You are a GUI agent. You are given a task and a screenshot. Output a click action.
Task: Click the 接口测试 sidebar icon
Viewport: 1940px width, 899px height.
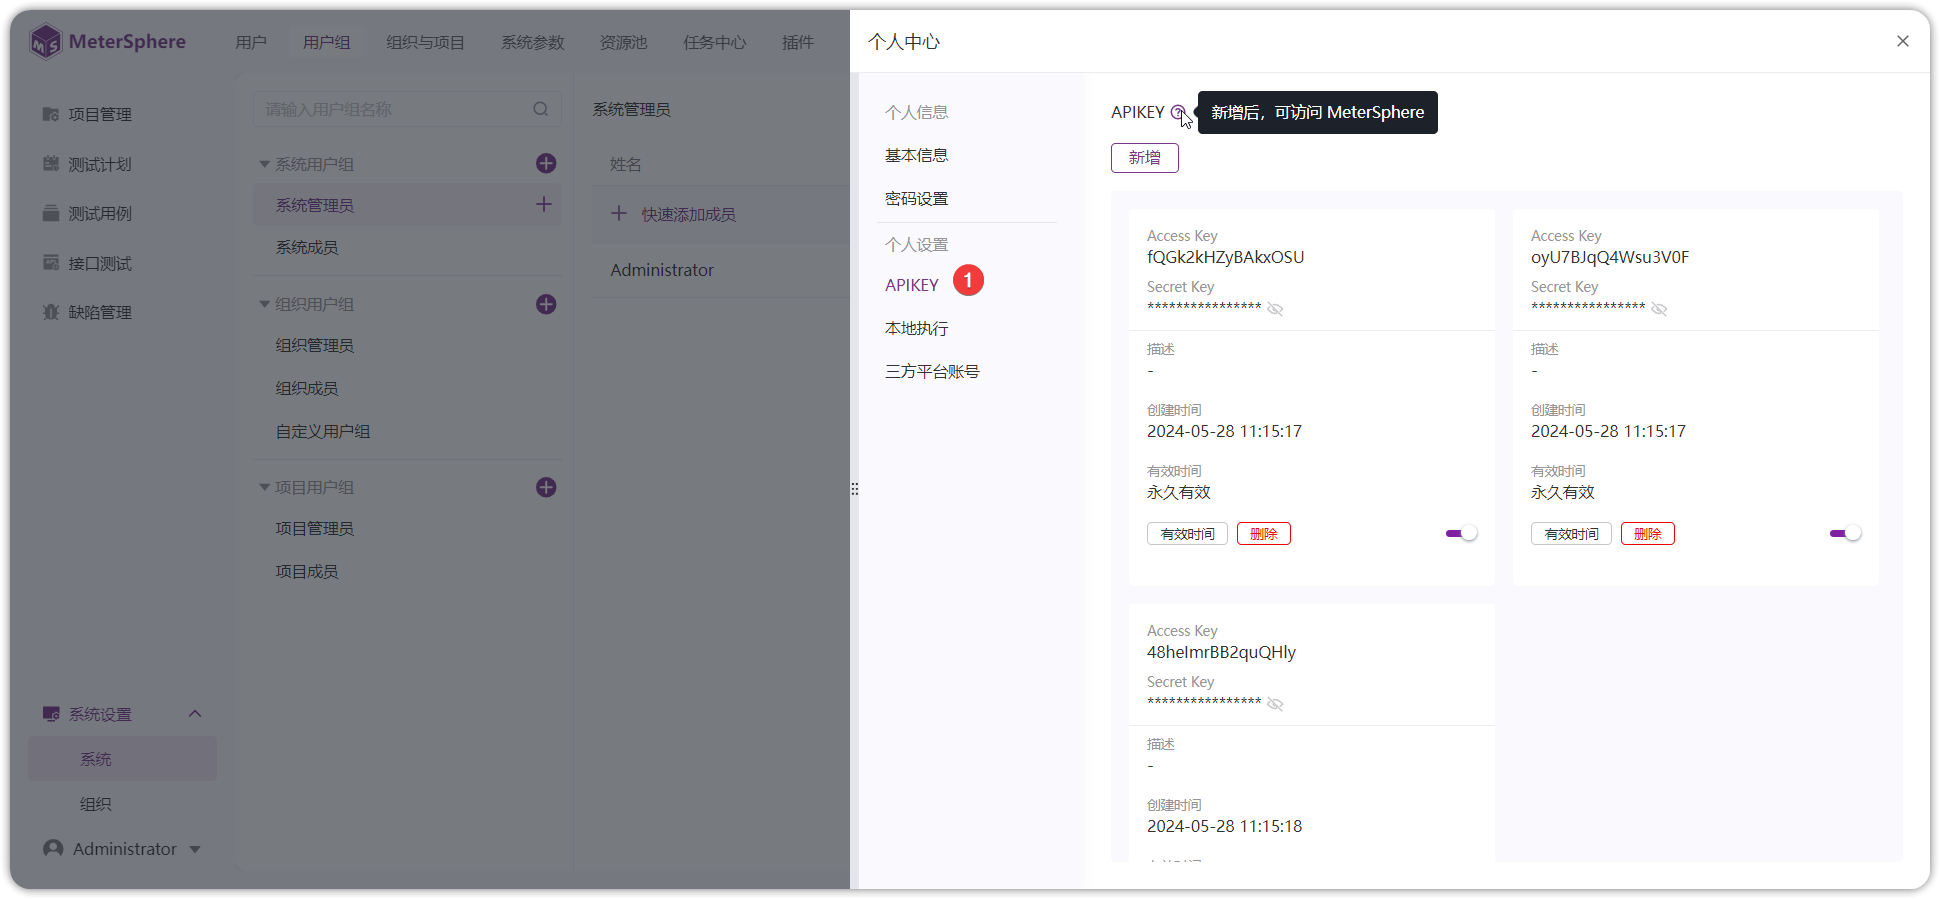click(51, 262)
